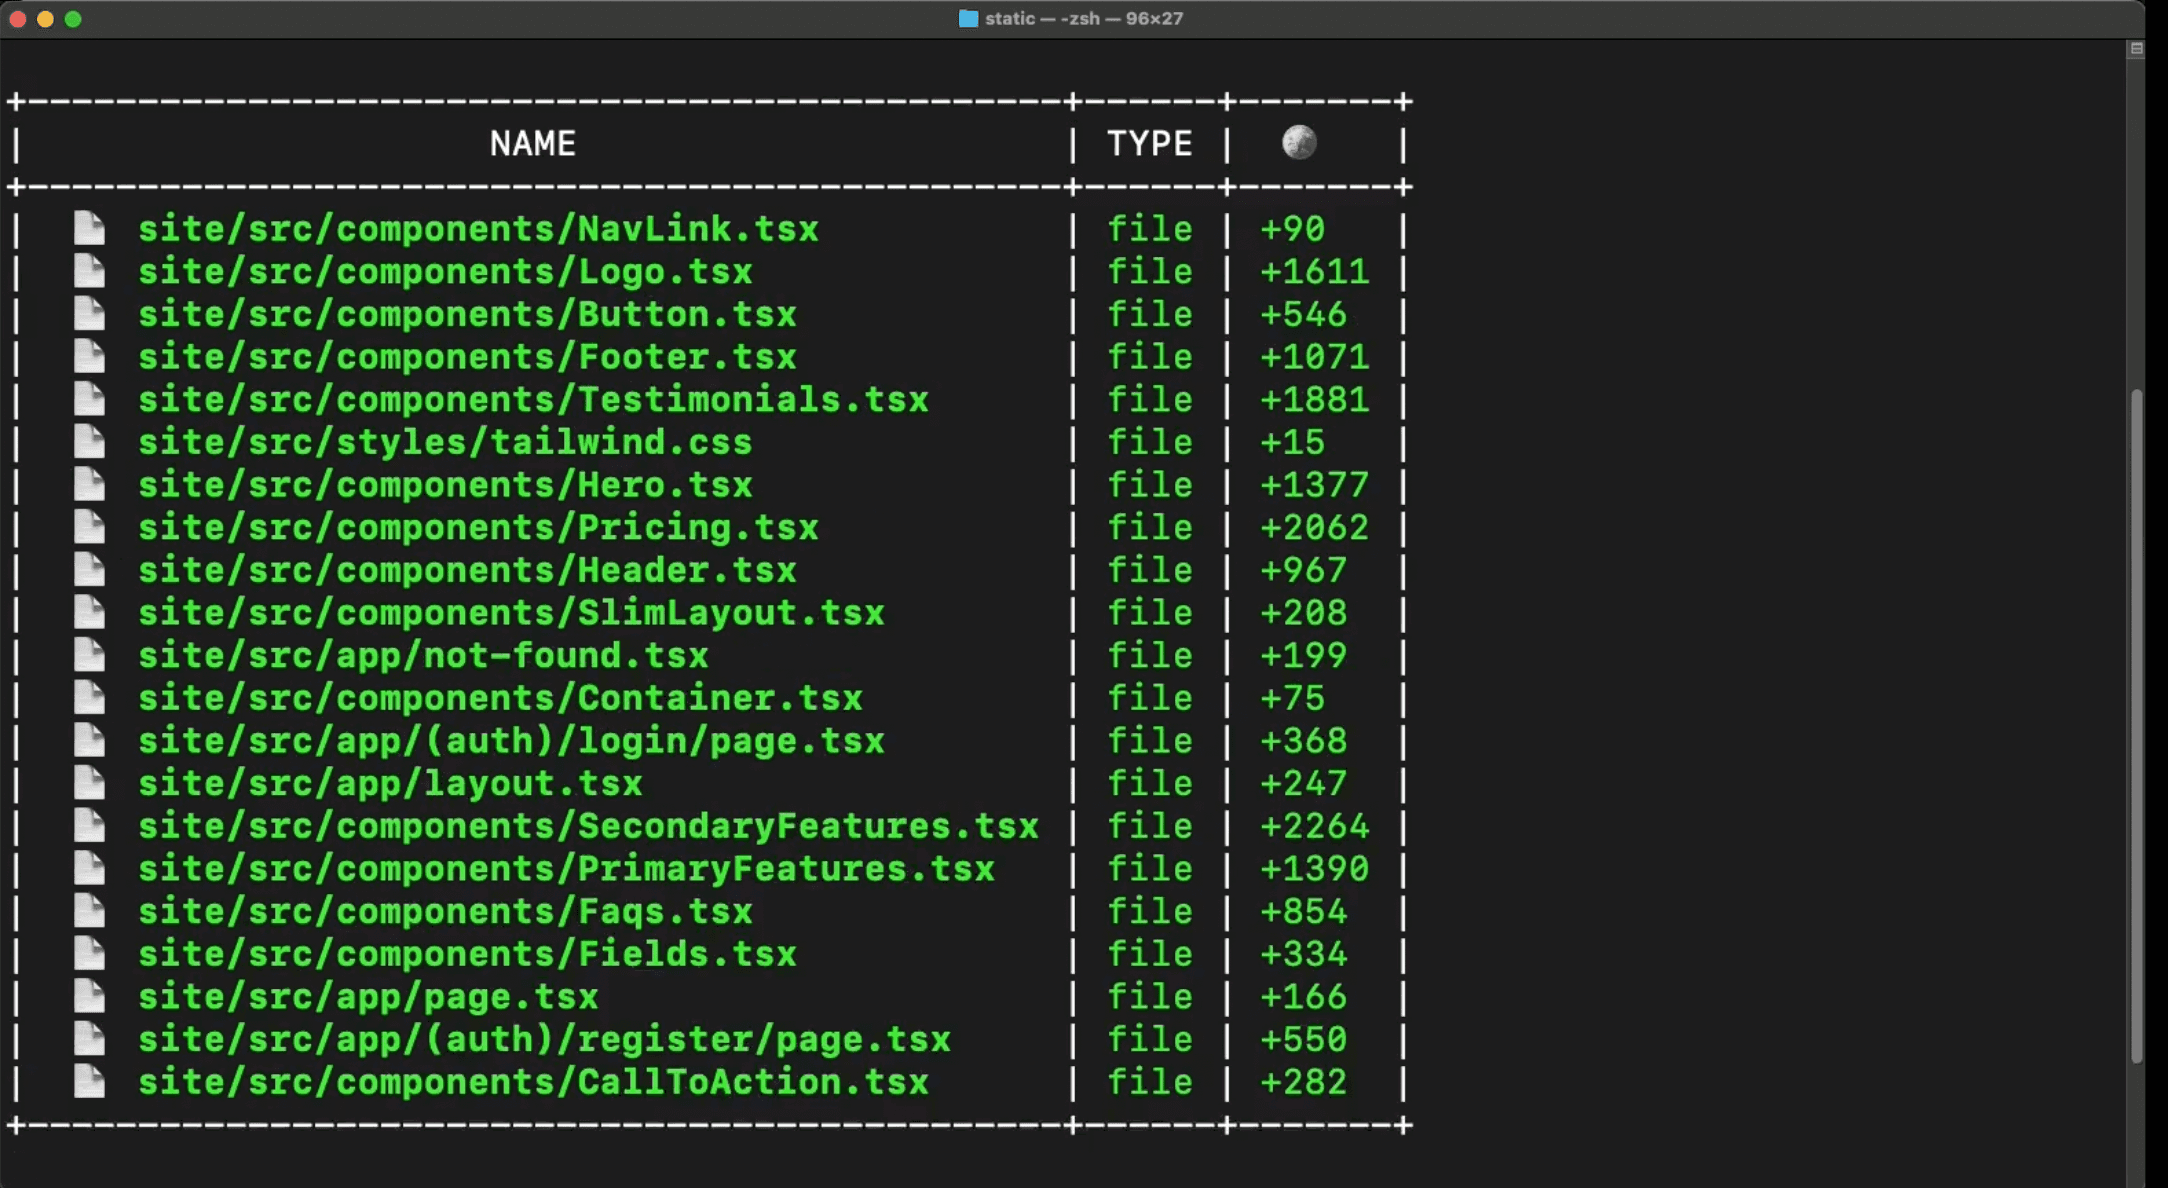
Task: Click the folder icon in the window title
Action: click(x=968, y=18)
